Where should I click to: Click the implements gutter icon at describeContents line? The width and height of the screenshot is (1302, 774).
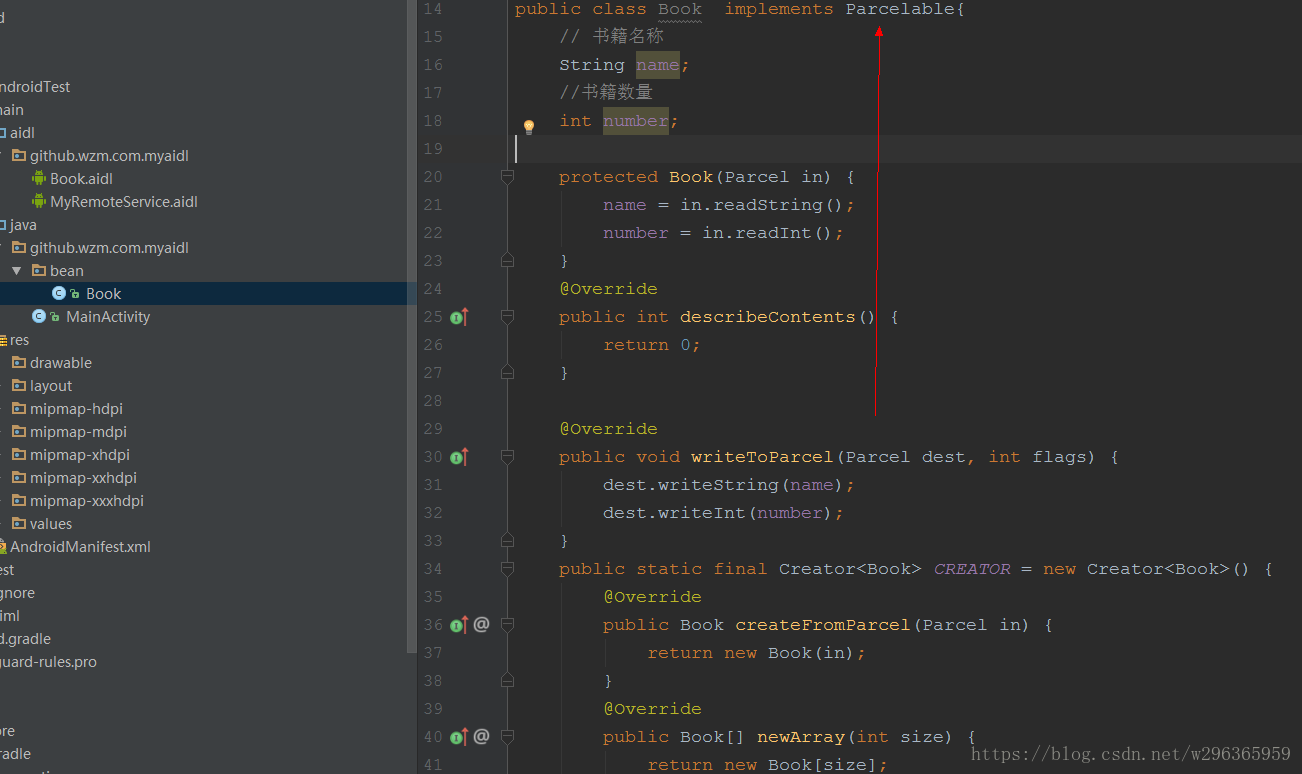[x=459, y=317]
